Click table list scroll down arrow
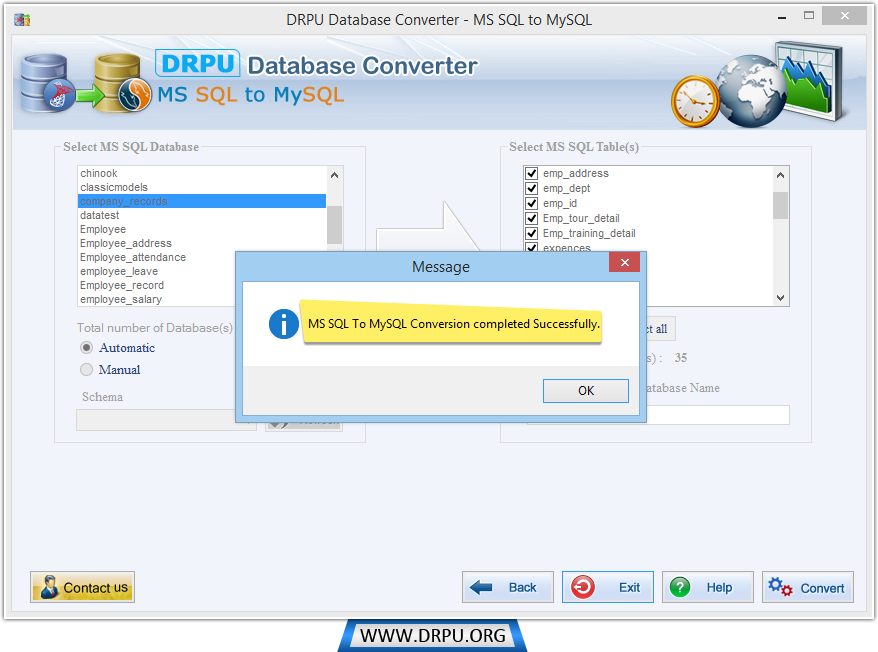 (781, 297)
